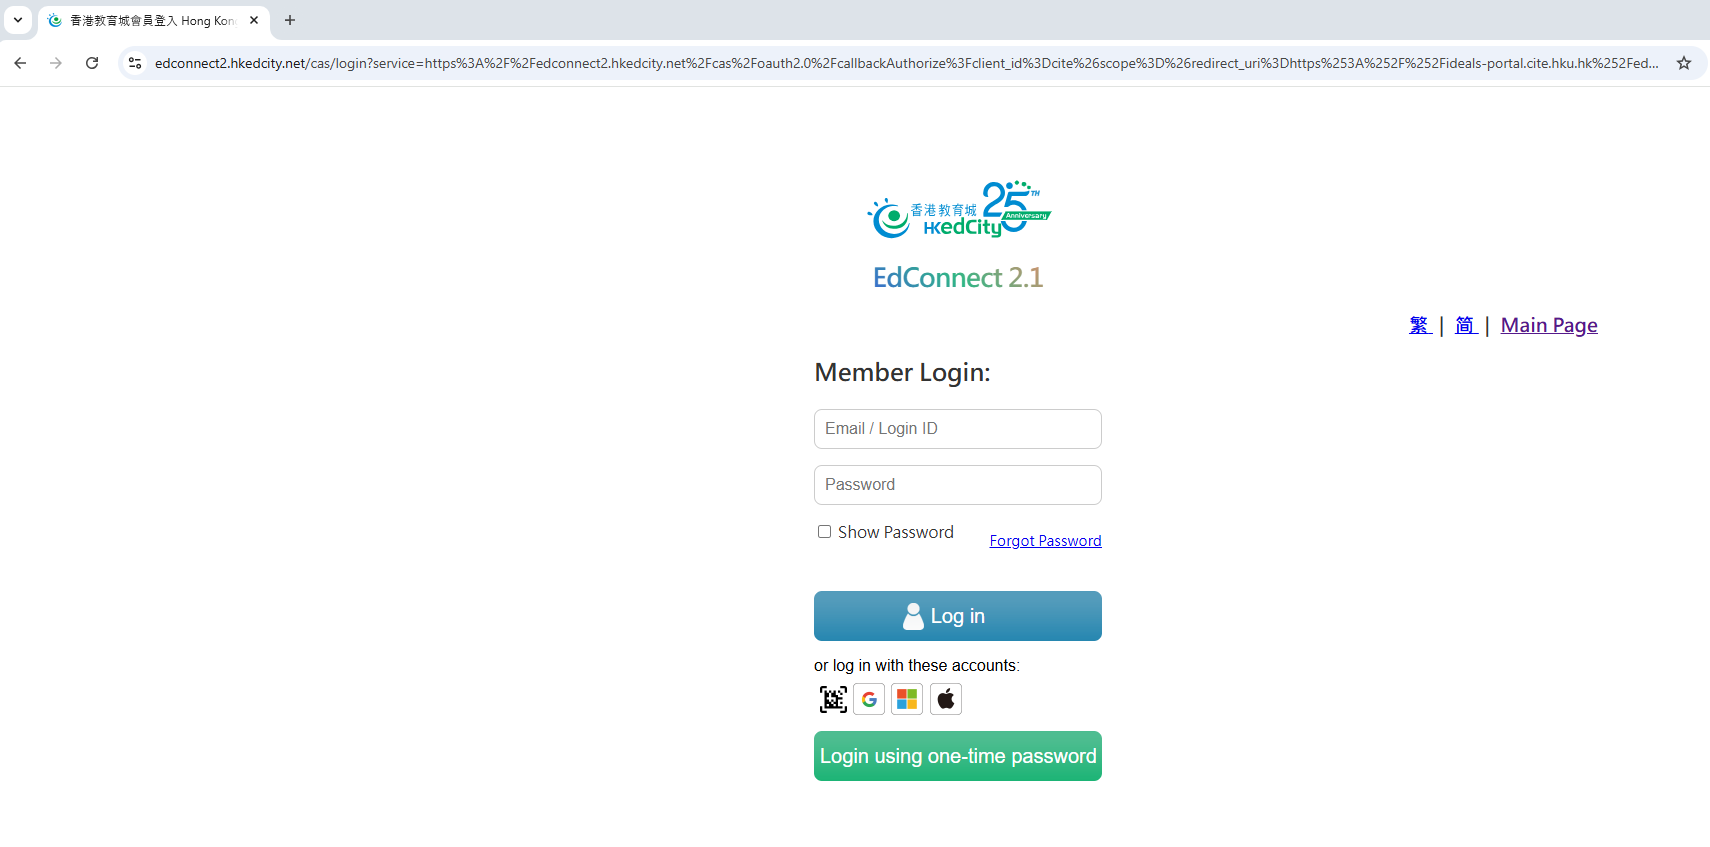Login using one-time password
Screen dimensions: 1710x847
click(x=958, y=756)
